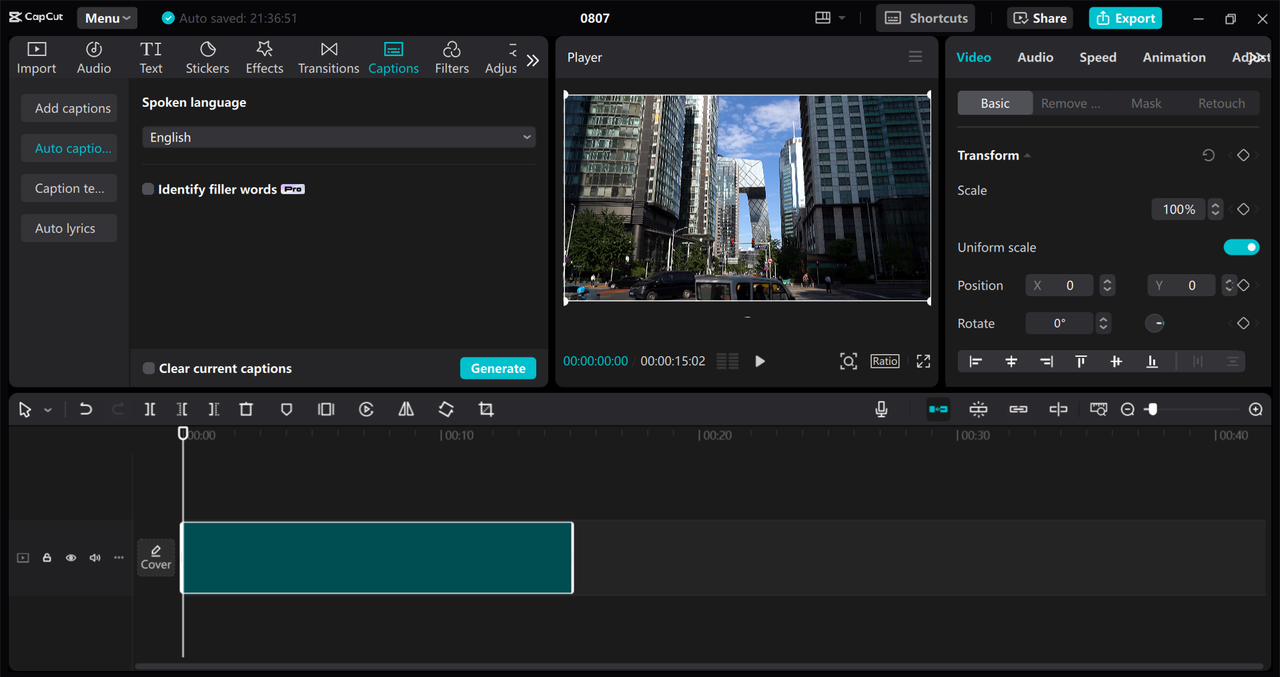1280x677 pixels.
Task: Open the Effects tab
Action: (264, 58)
